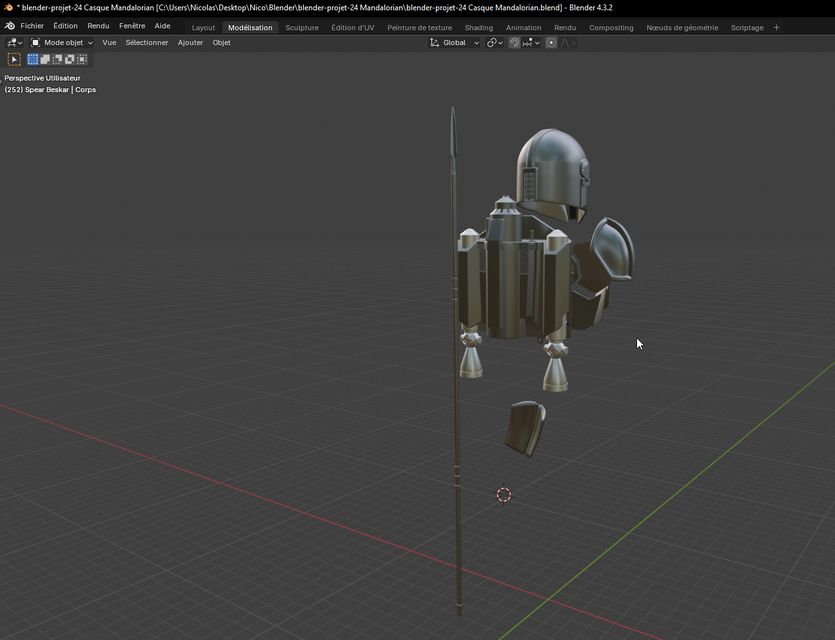Open the Global transform orientation dropdown
The width and height of the screenshot is (835, 640).
click(x=455, y=42)
